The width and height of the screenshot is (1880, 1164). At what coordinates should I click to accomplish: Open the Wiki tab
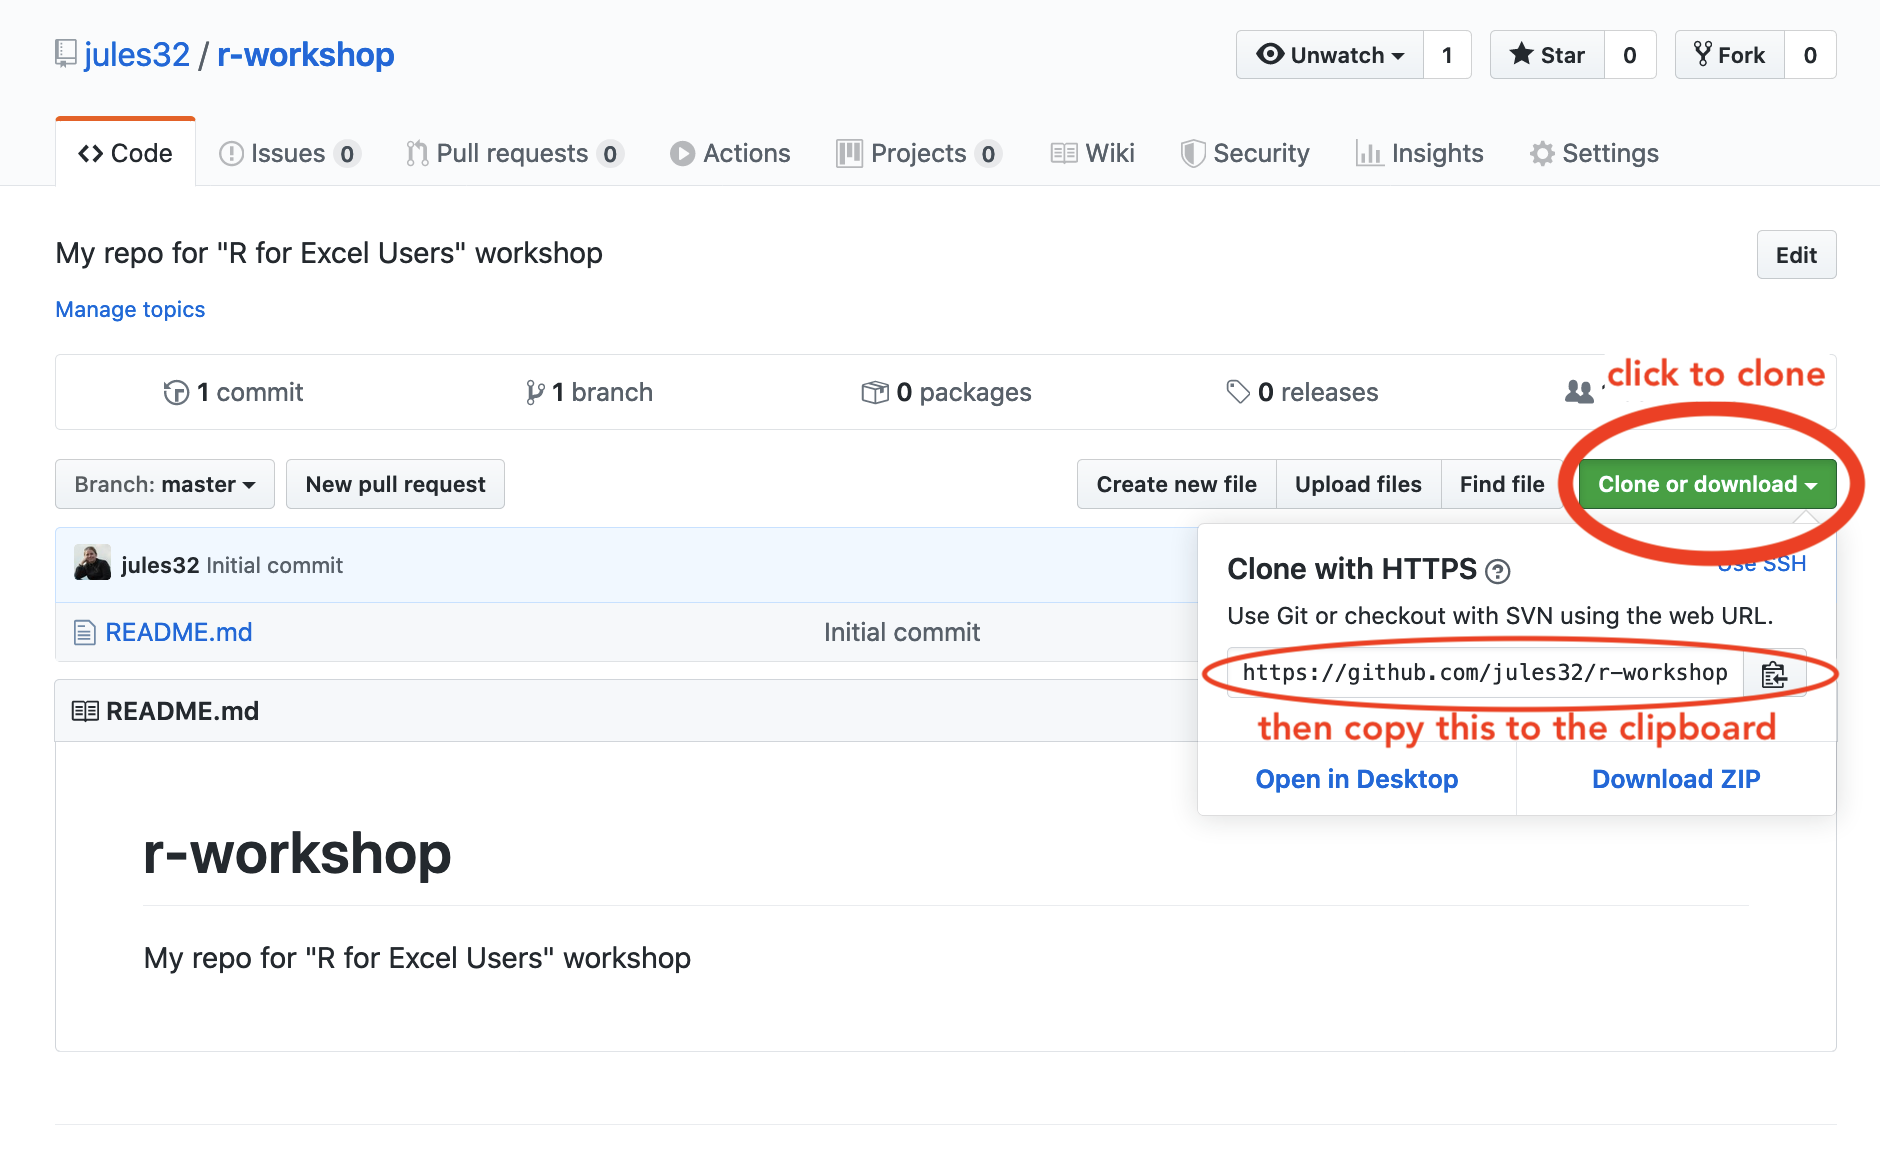[1092, 153]
